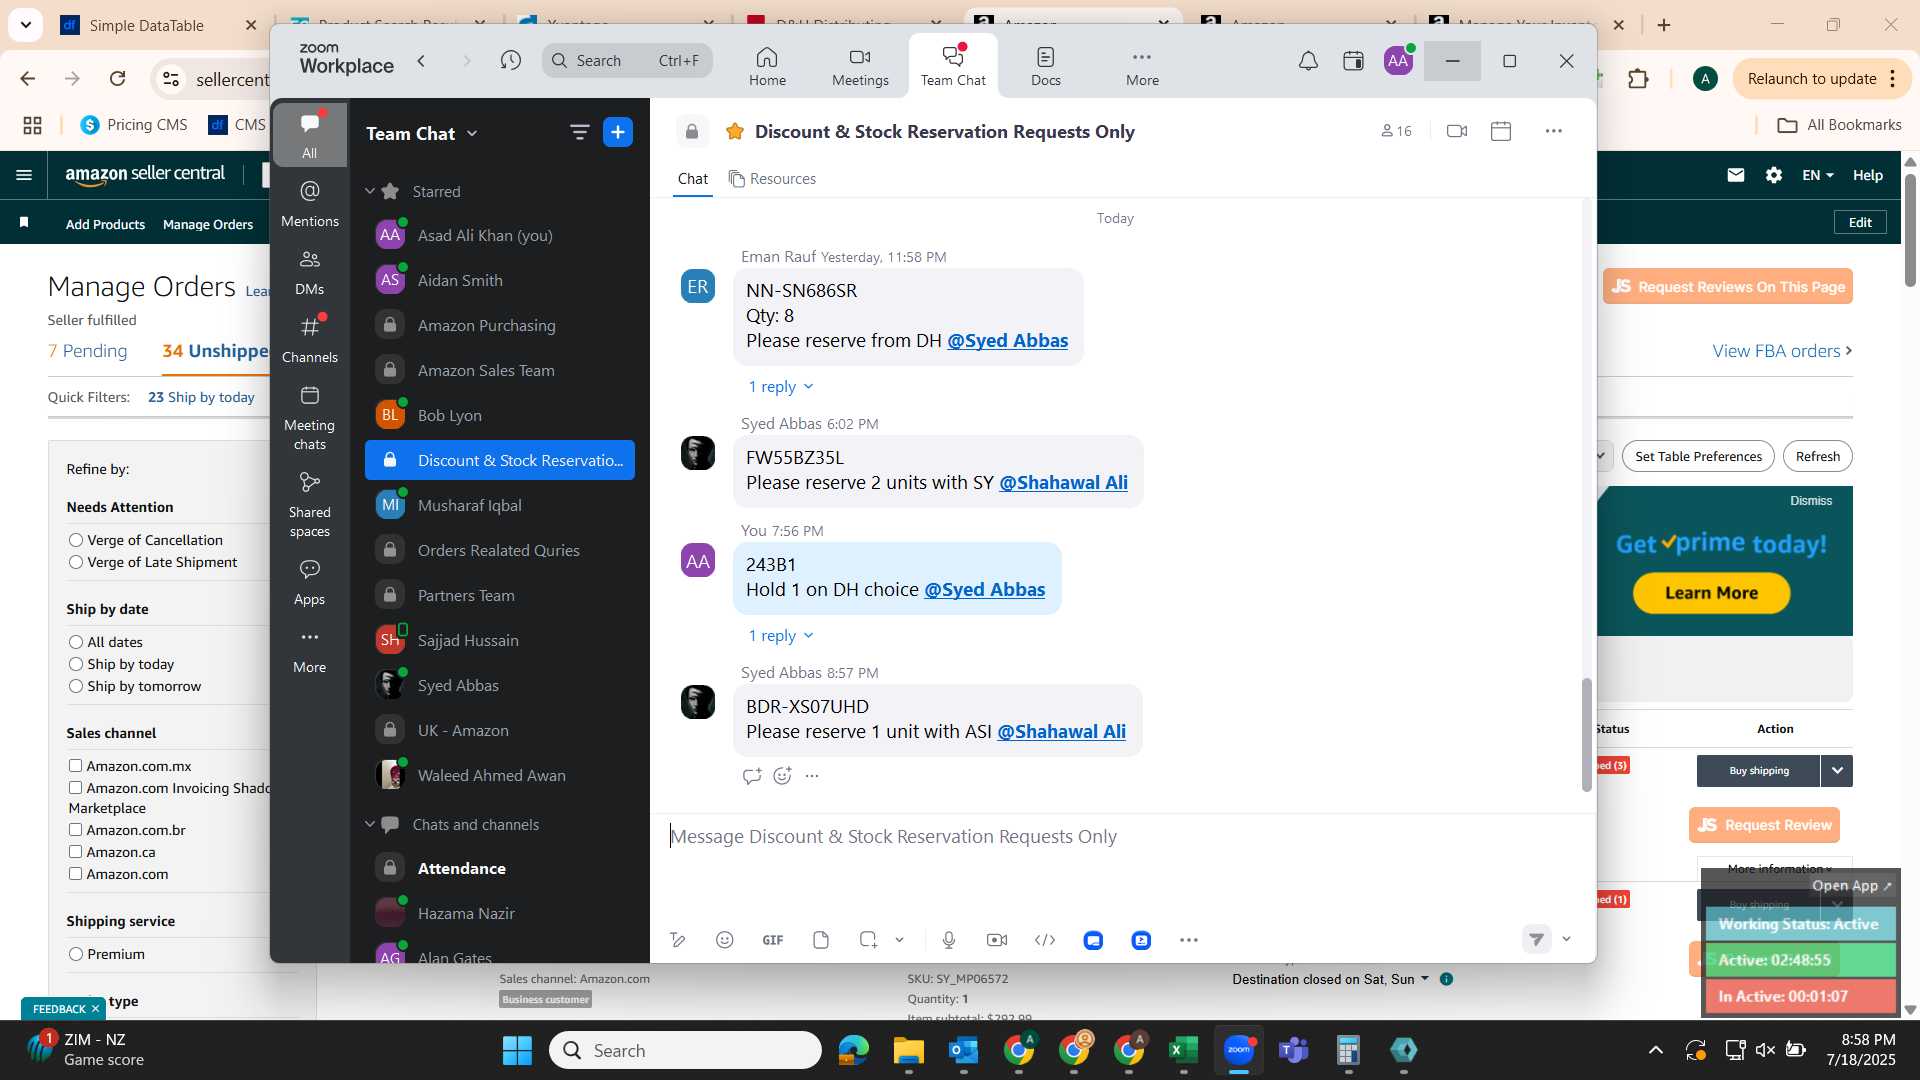Open More in Zoom left sidebar
Screen dimensions: 1920x1080
pyautogui.click(x=310, y=650)
